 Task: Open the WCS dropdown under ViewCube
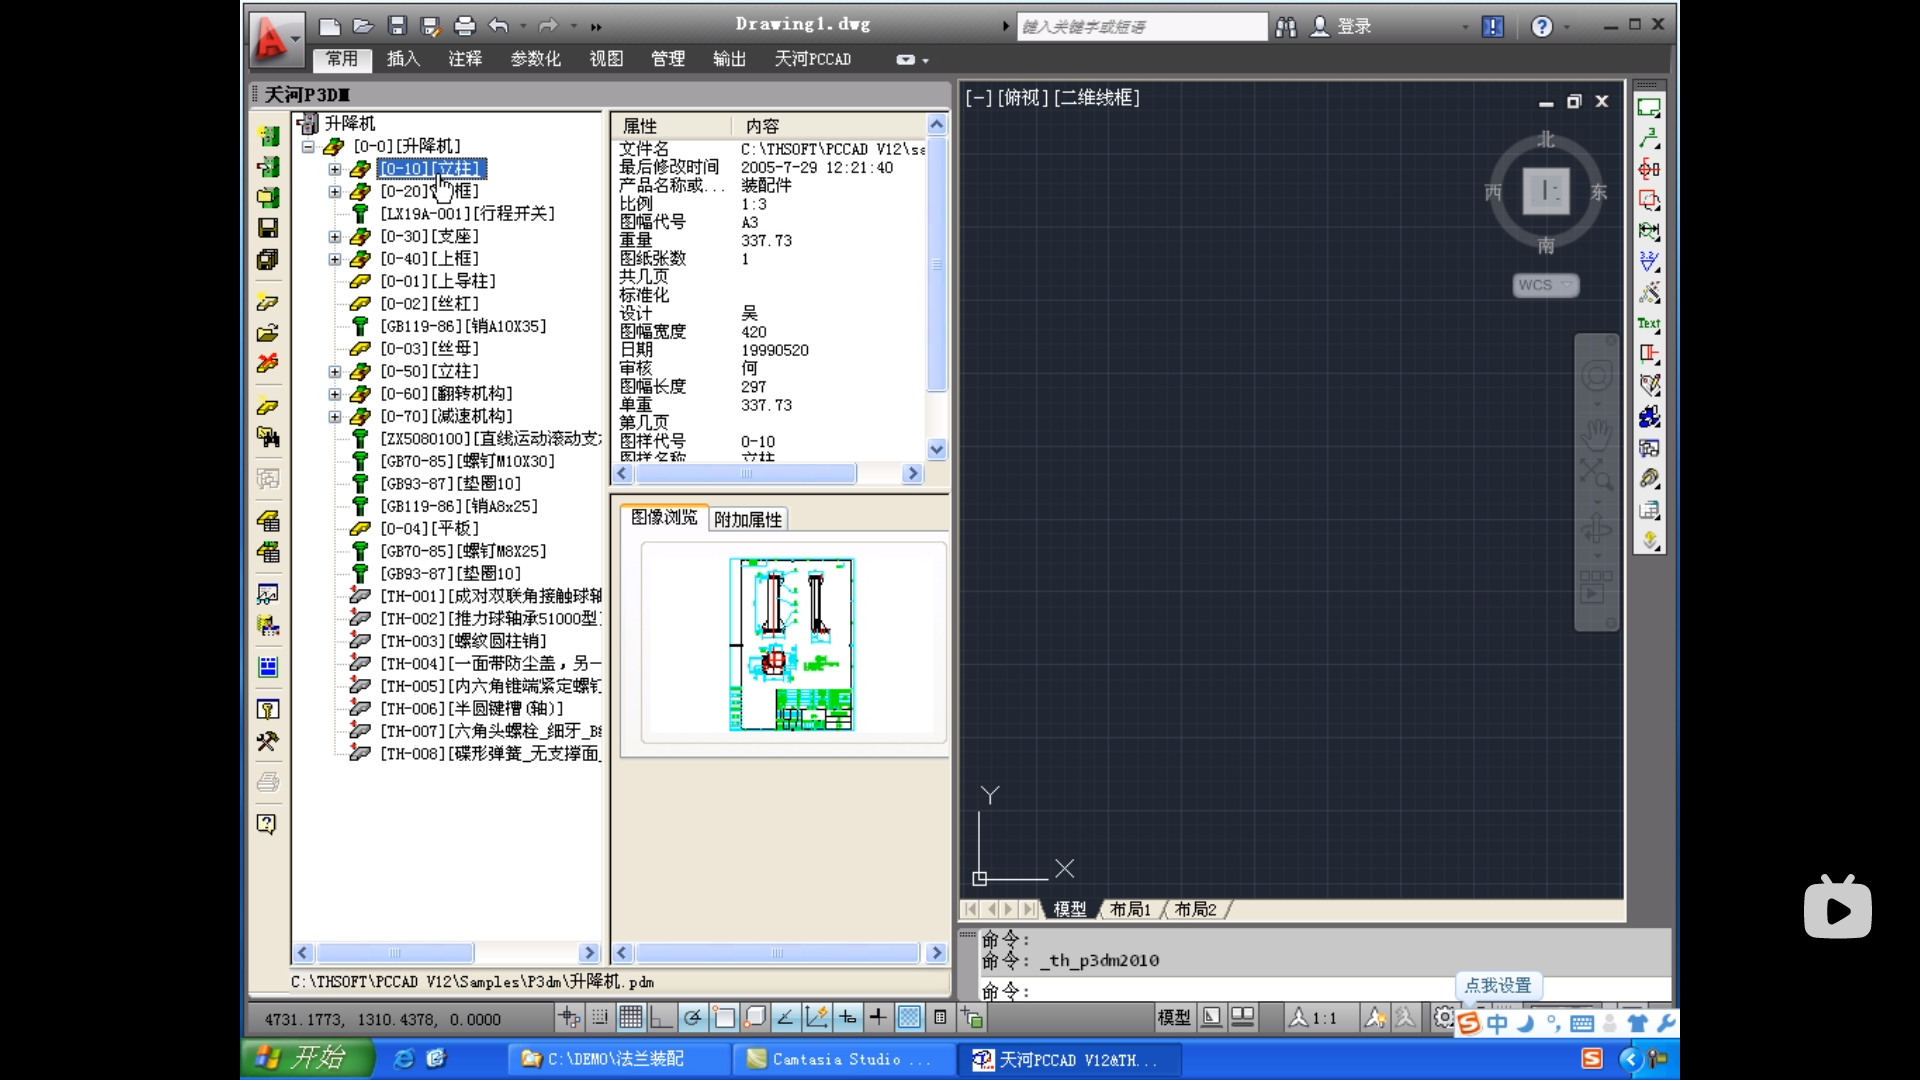[x=1545, y=285]
